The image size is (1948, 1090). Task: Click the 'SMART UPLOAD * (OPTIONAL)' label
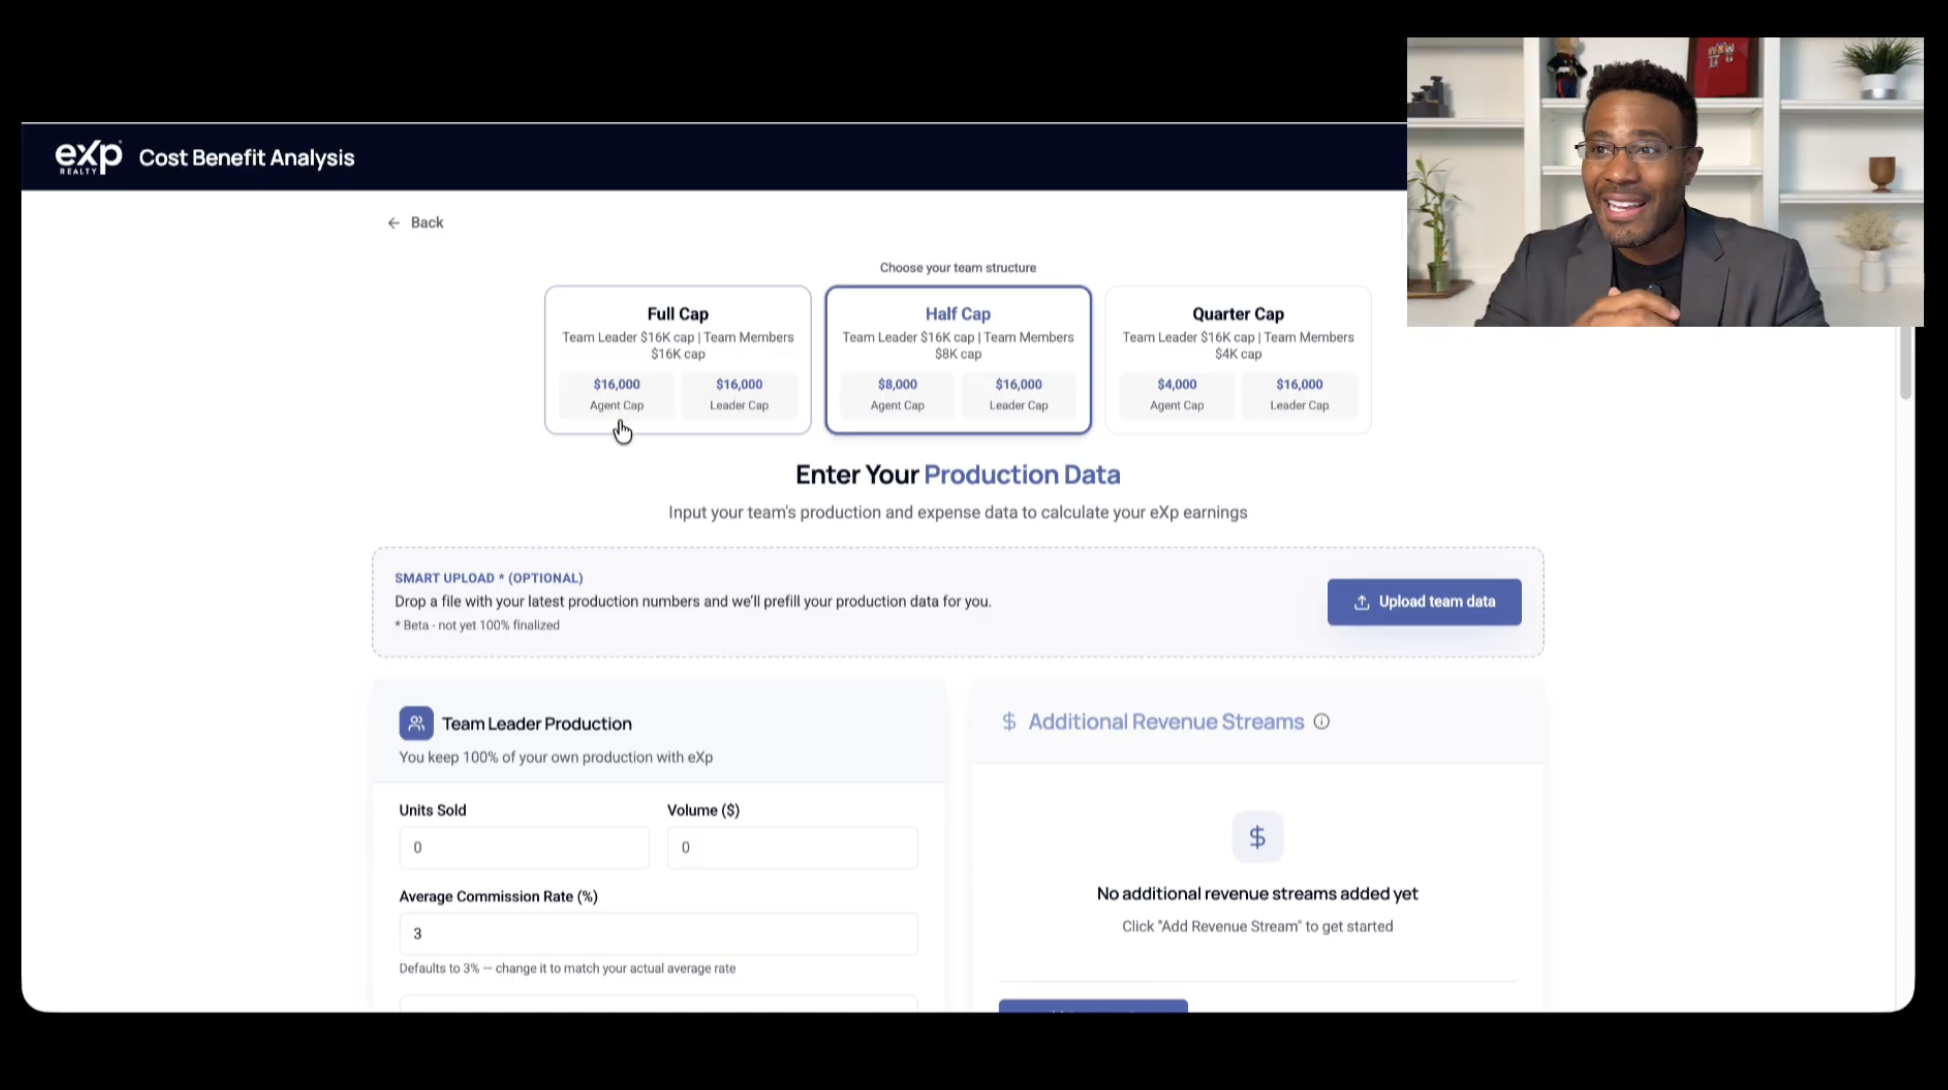pos(489,578)
